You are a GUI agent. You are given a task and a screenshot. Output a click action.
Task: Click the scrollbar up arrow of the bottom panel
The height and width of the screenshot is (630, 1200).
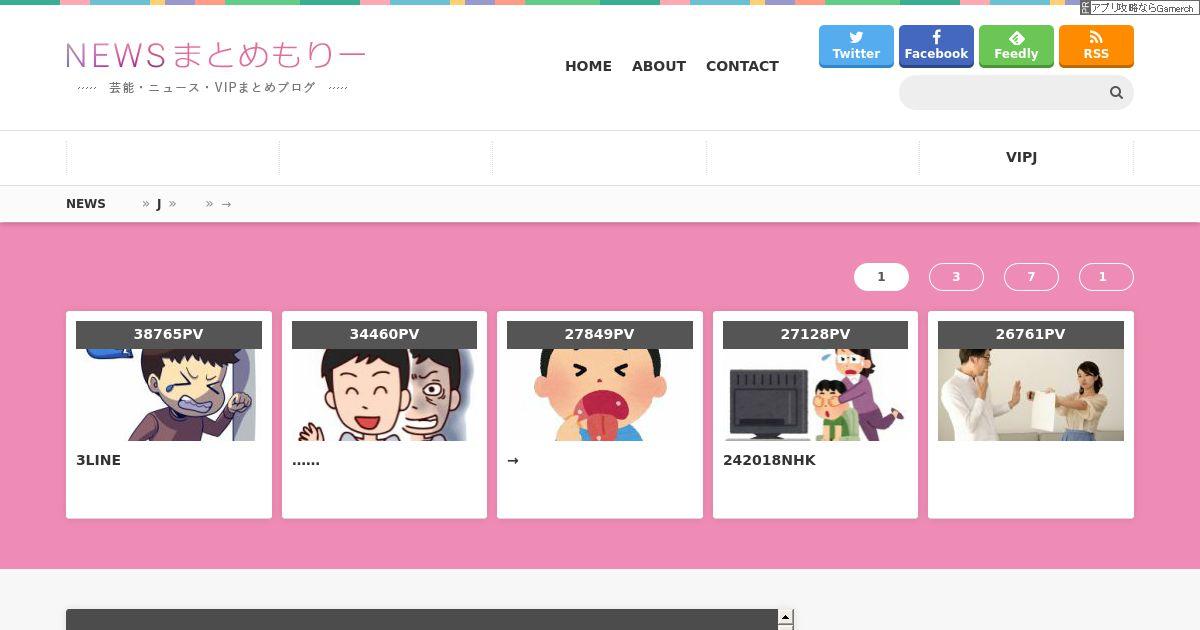(x=786, y=617)
